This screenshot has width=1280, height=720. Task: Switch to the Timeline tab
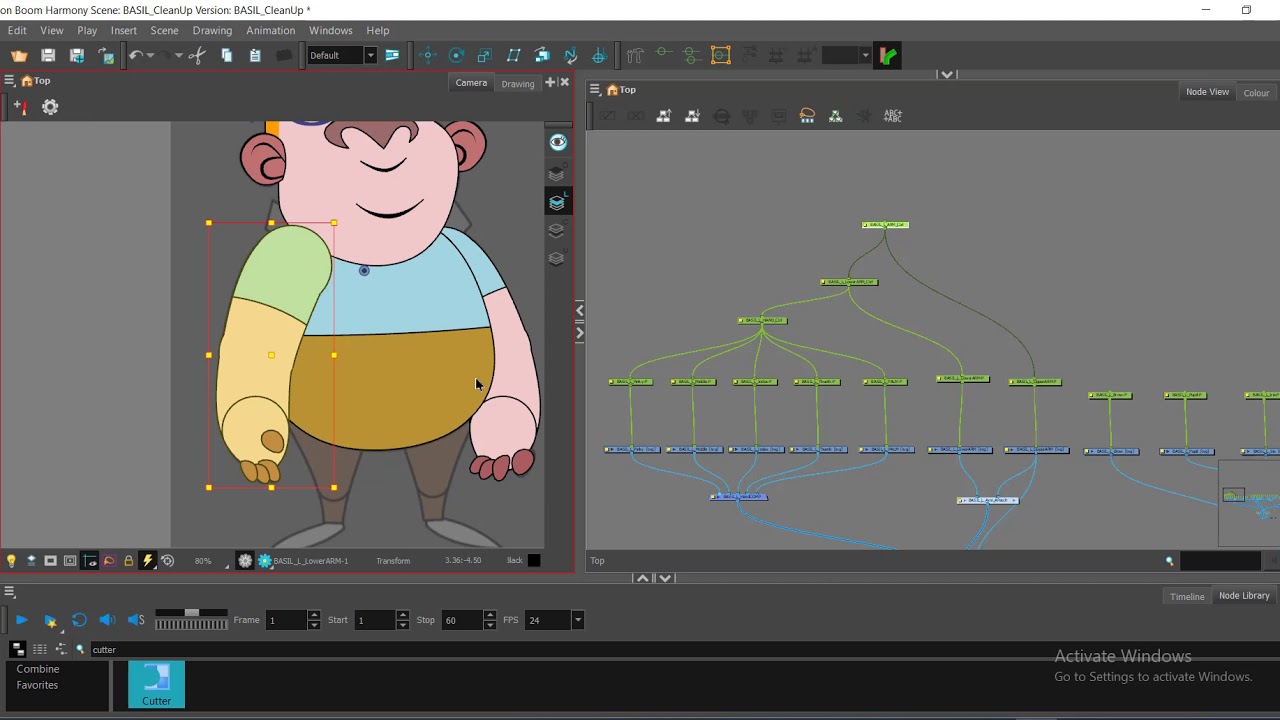pyautogui.click(x=1187, y=596)
